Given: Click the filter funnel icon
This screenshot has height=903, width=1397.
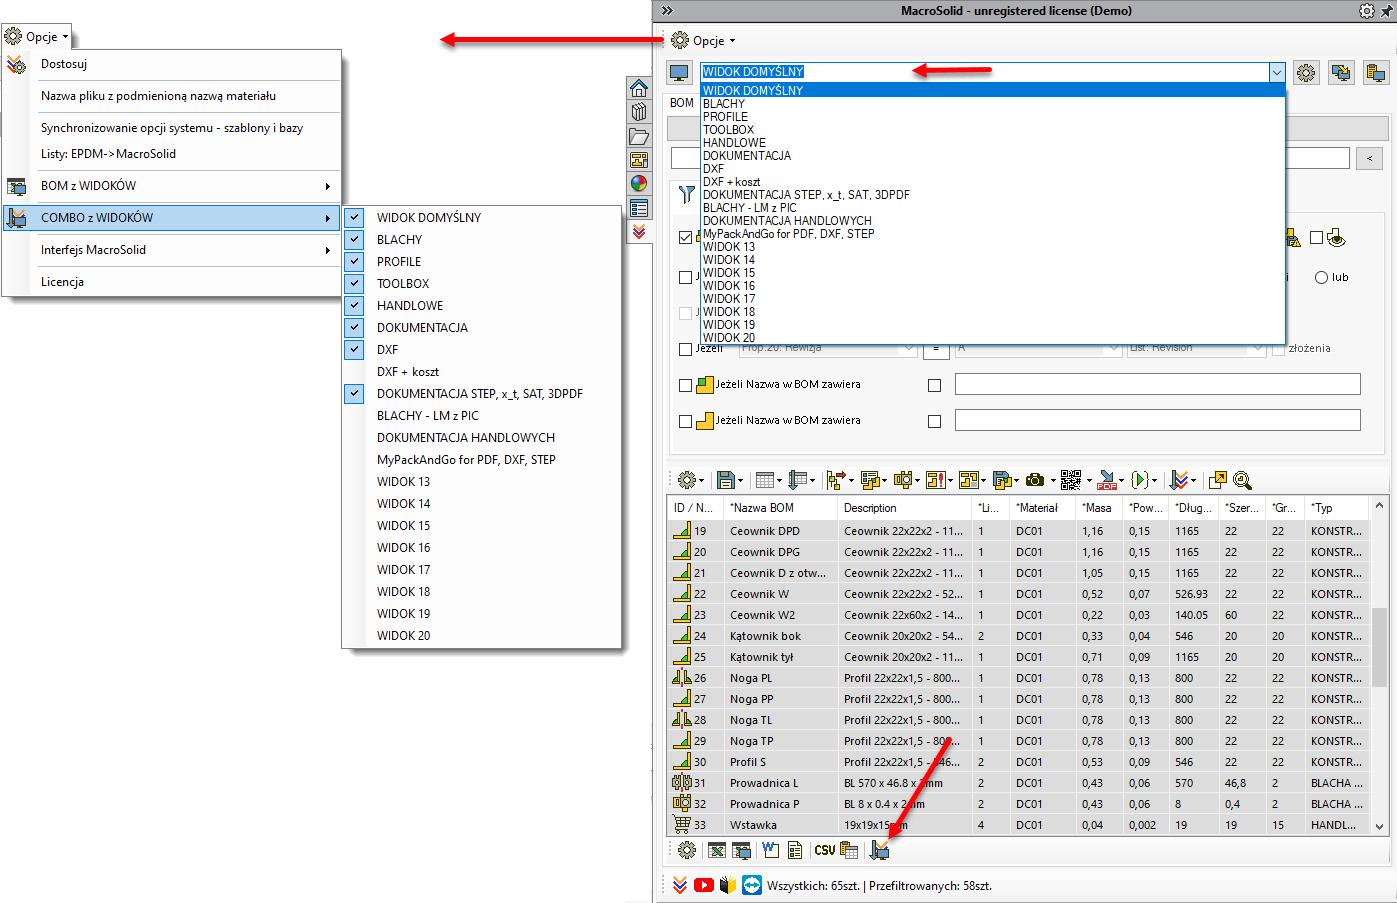Looking at the screenshot, I should [x=686, y=194].
